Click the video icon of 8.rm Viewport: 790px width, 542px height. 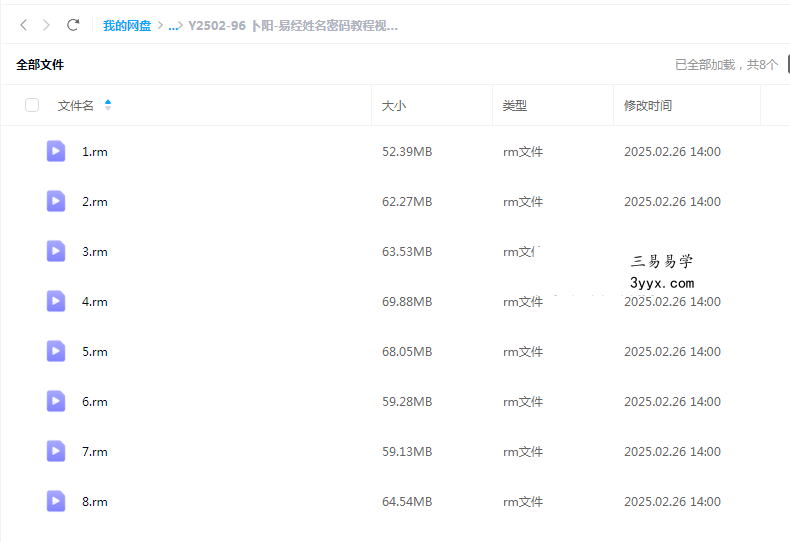[56, 501]
